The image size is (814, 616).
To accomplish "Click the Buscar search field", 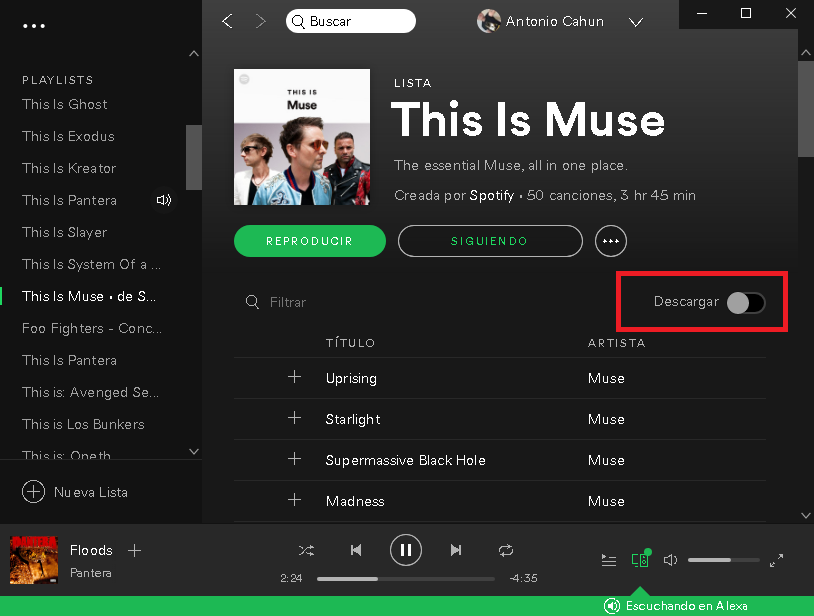I will click(x=350, y=21).
